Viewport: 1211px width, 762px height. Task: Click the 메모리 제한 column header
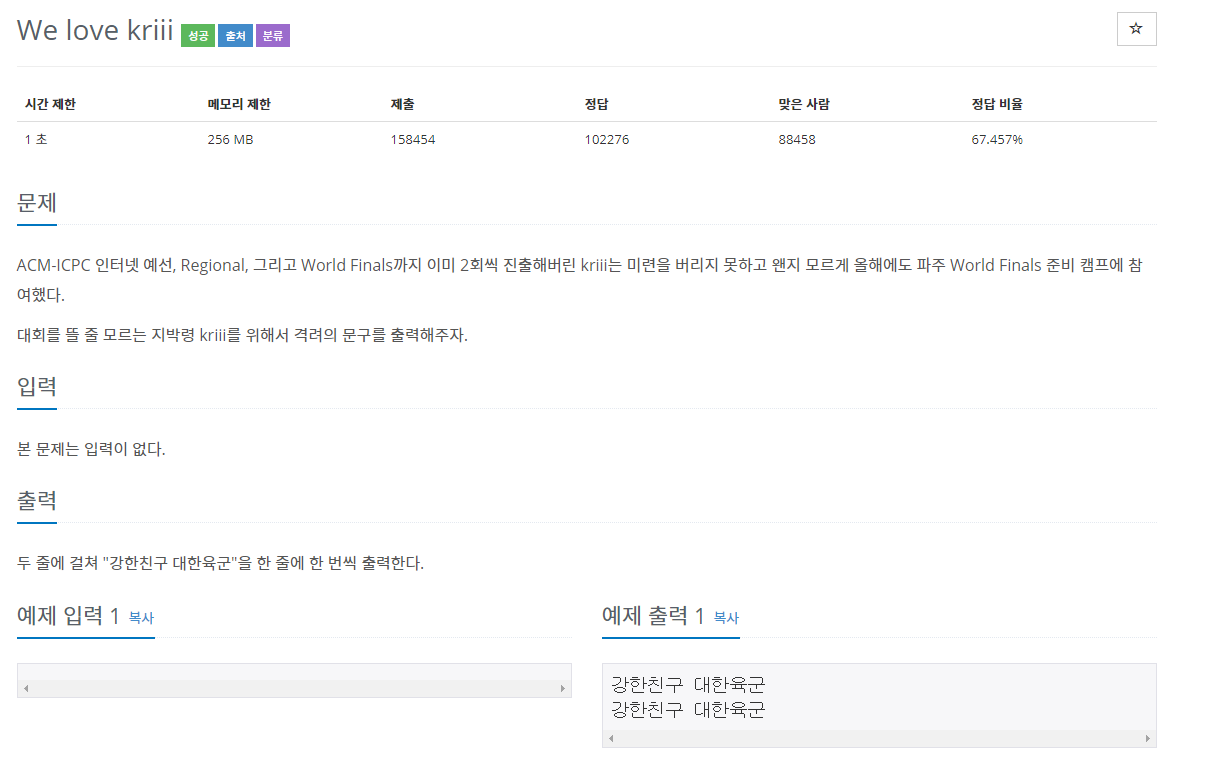click(x=239, y=104)
